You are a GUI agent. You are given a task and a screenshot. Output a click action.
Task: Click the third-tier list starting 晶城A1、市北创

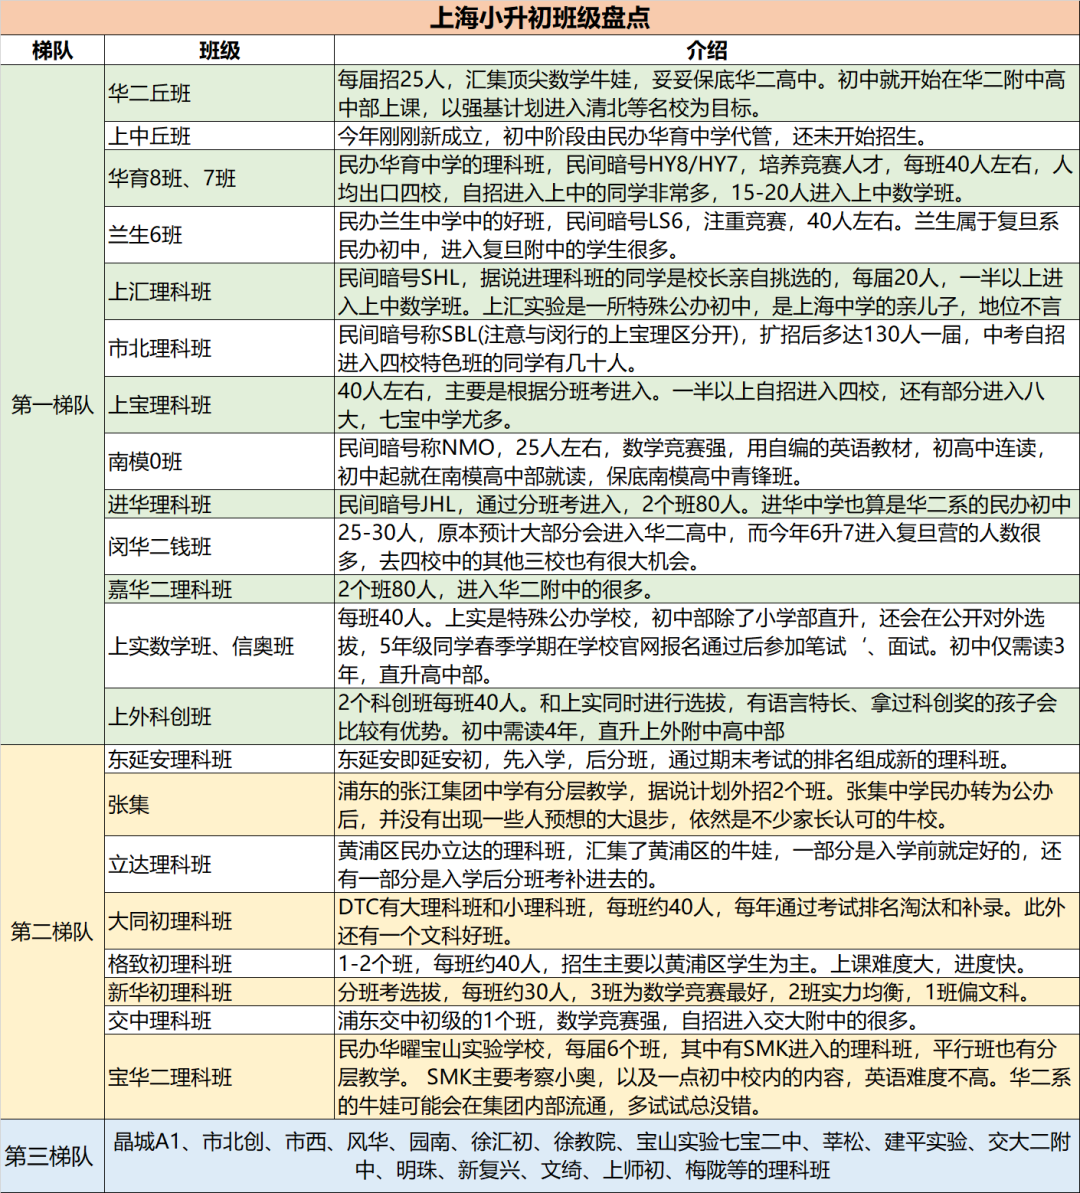[592, 1156]
